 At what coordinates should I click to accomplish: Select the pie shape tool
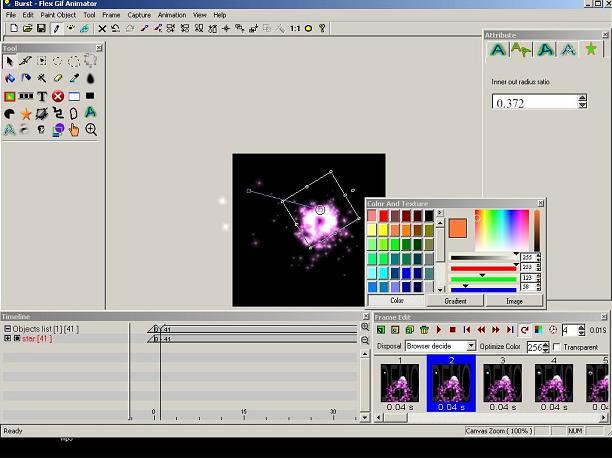pos(10,114)
